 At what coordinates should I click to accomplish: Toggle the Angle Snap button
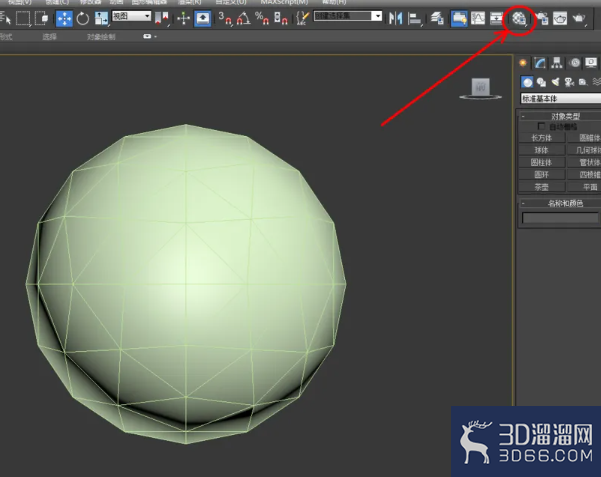coord(243,18)
